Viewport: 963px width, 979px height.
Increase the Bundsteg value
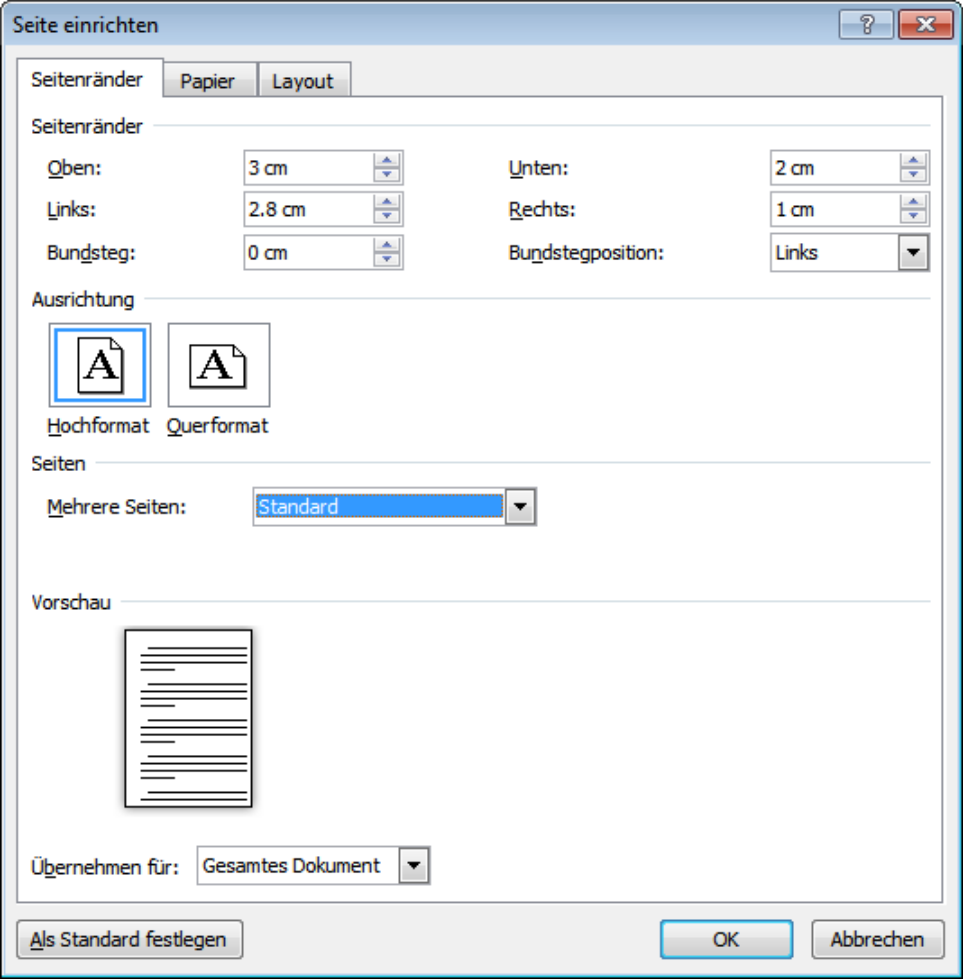tap(387, 245)
